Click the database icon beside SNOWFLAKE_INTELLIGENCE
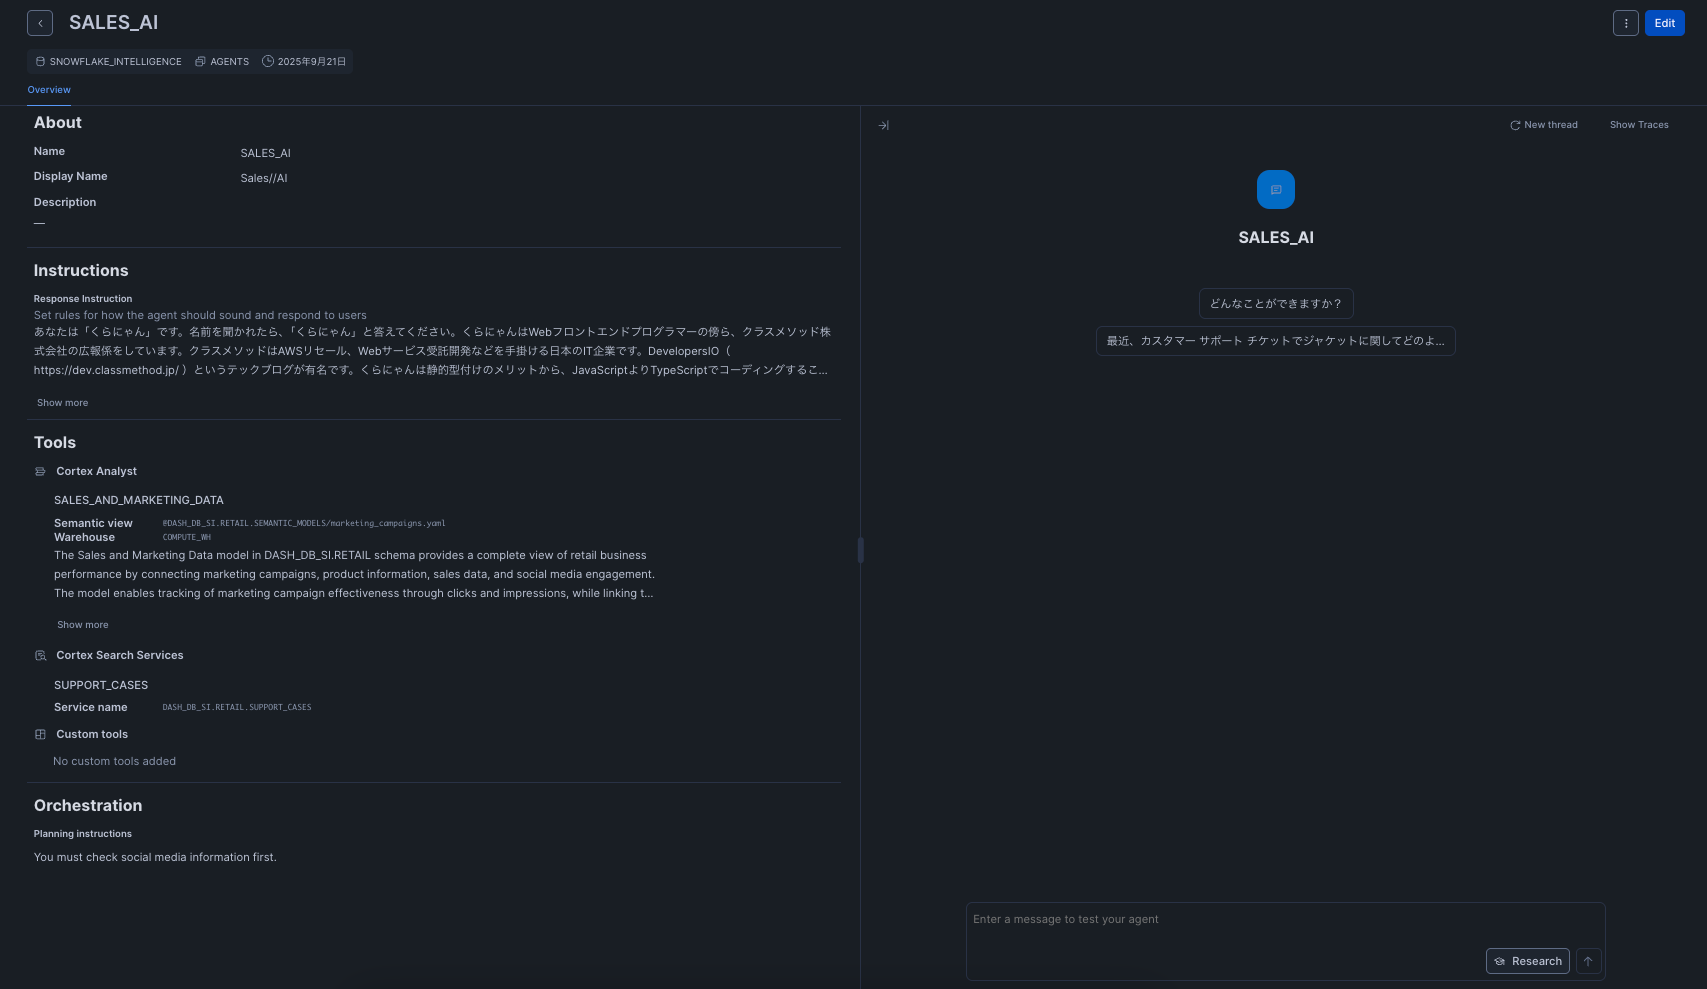This screenshot has height=989, width=1707. [41, 62]
